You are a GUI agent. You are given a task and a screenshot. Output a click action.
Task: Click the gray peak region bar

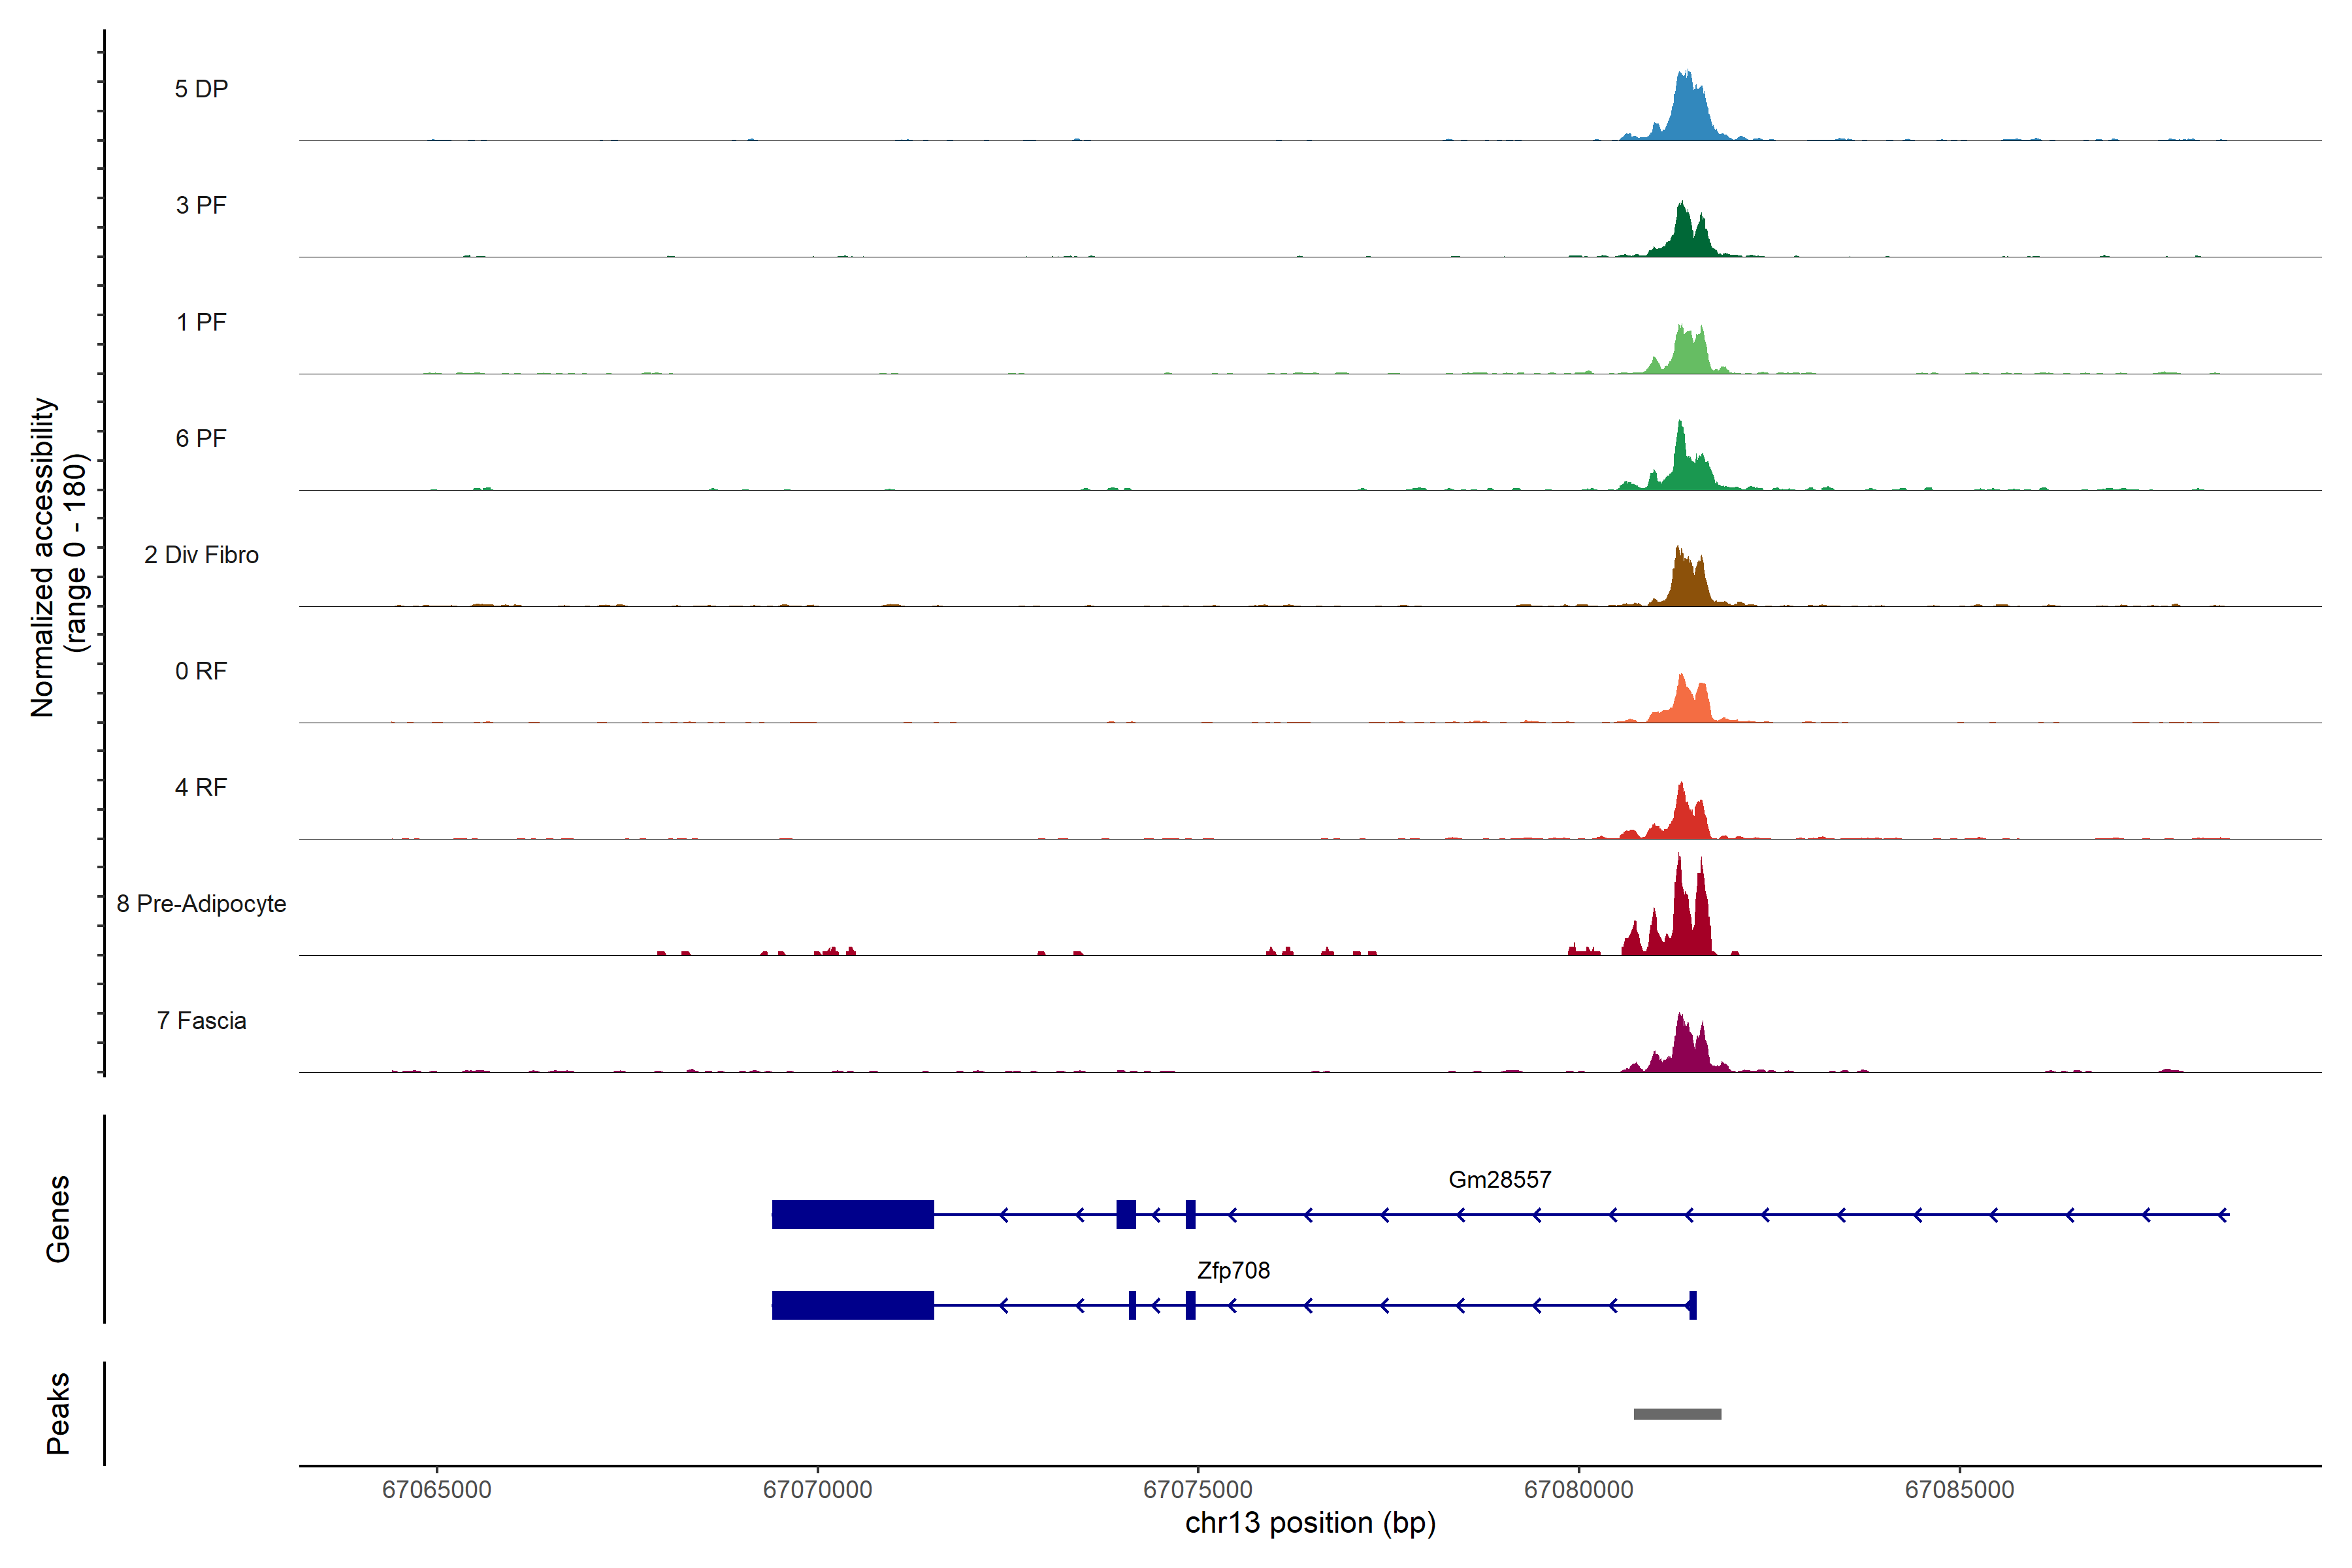pos(1677,1413)
